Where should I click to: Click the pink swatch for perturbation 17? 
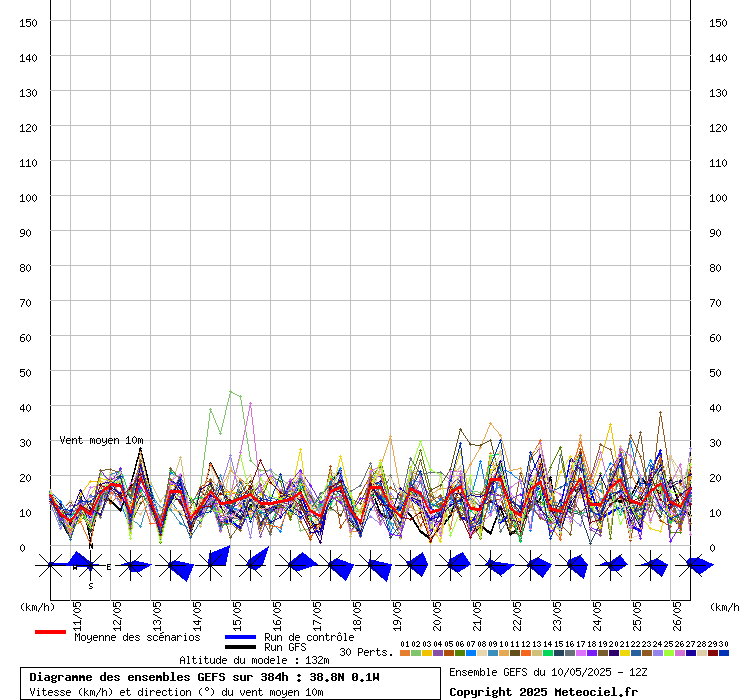coord(580,653)
